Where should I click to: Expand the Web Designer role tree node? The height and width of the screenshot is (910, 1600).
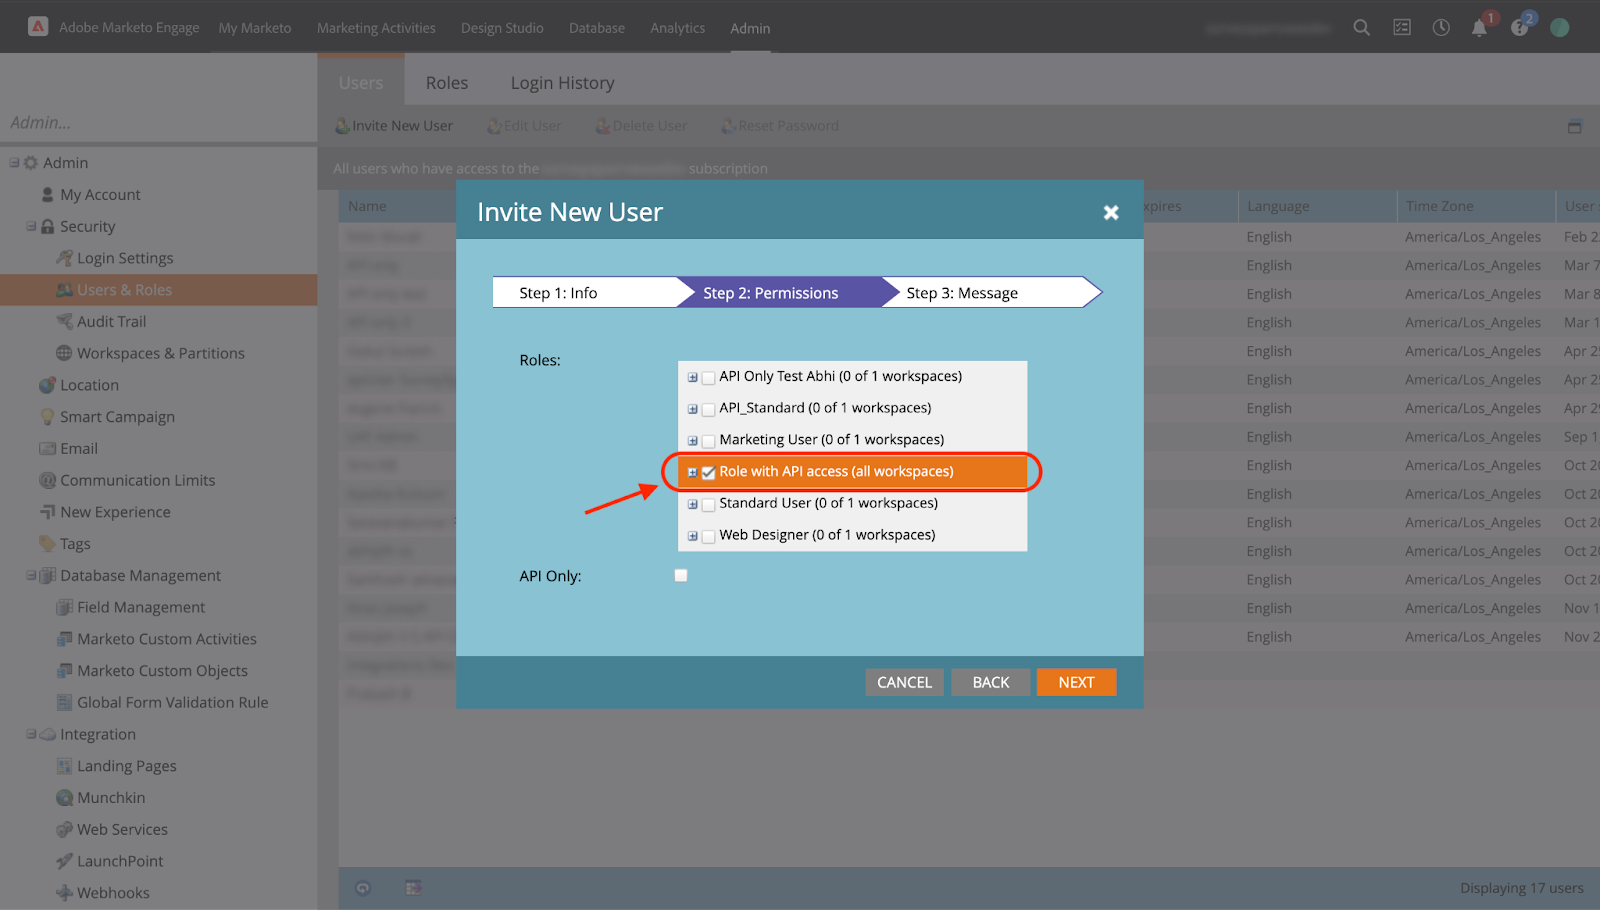(x=692, y=537)
